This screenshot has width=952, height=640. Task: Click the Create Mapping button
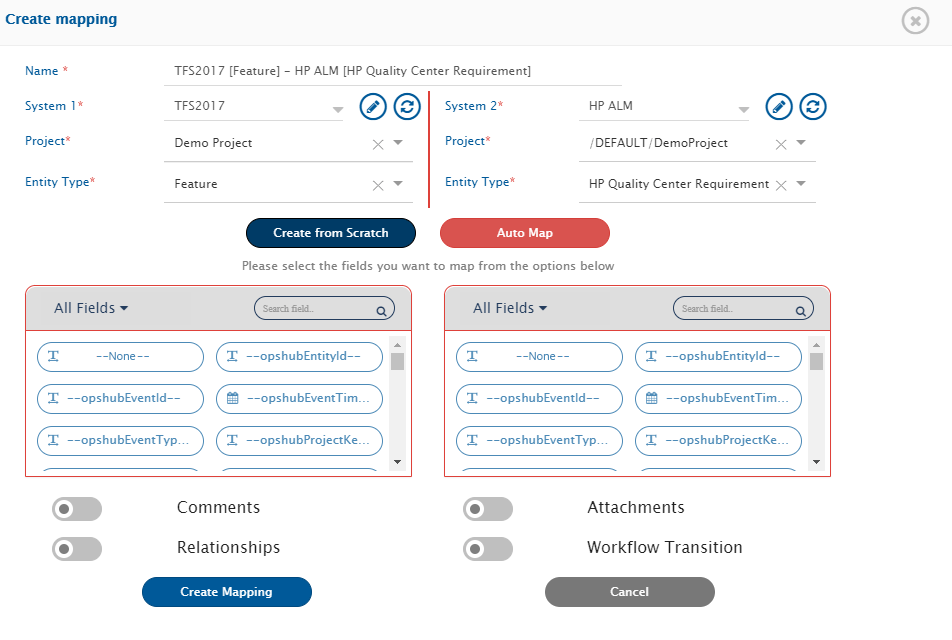point(227,592)
